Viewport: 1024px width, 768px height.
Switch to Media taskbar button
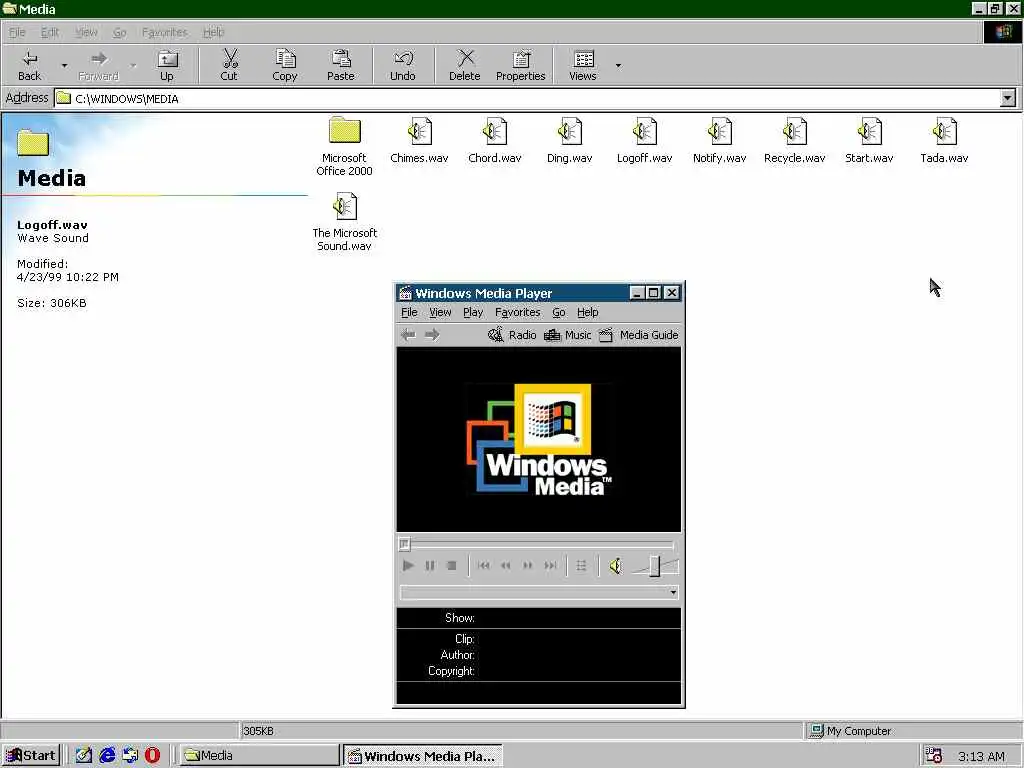(259, 756)
